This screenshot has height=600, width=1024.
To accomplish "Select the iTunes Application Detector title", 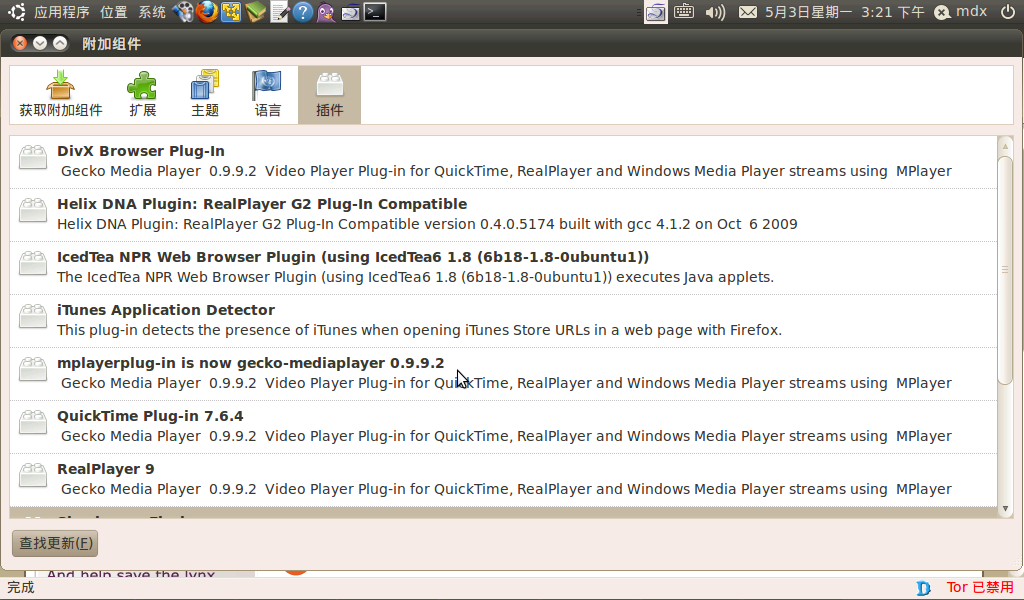I will pyautogui.click(x=166, y=309).
